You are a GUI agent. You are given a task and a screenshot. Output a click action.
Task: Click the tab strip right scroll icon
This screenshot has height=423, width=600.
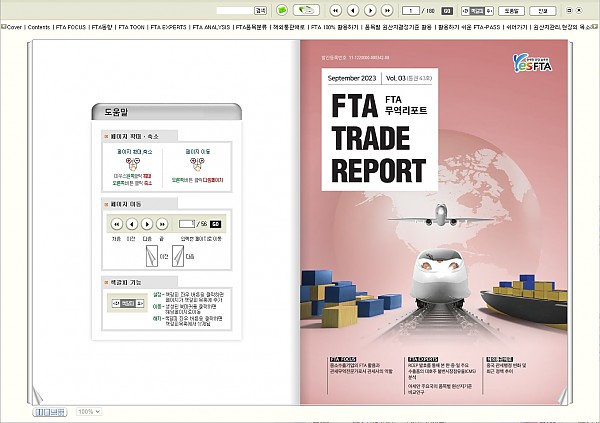(594, 27)
